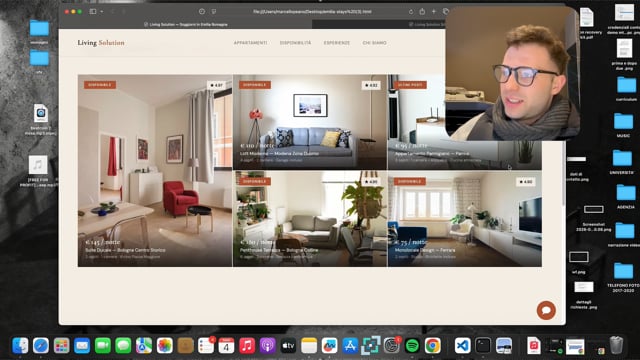Viewport: 640px width, 360px height.
Task: Open Visual Studio Code from the Dock
Action: [462, 346]
